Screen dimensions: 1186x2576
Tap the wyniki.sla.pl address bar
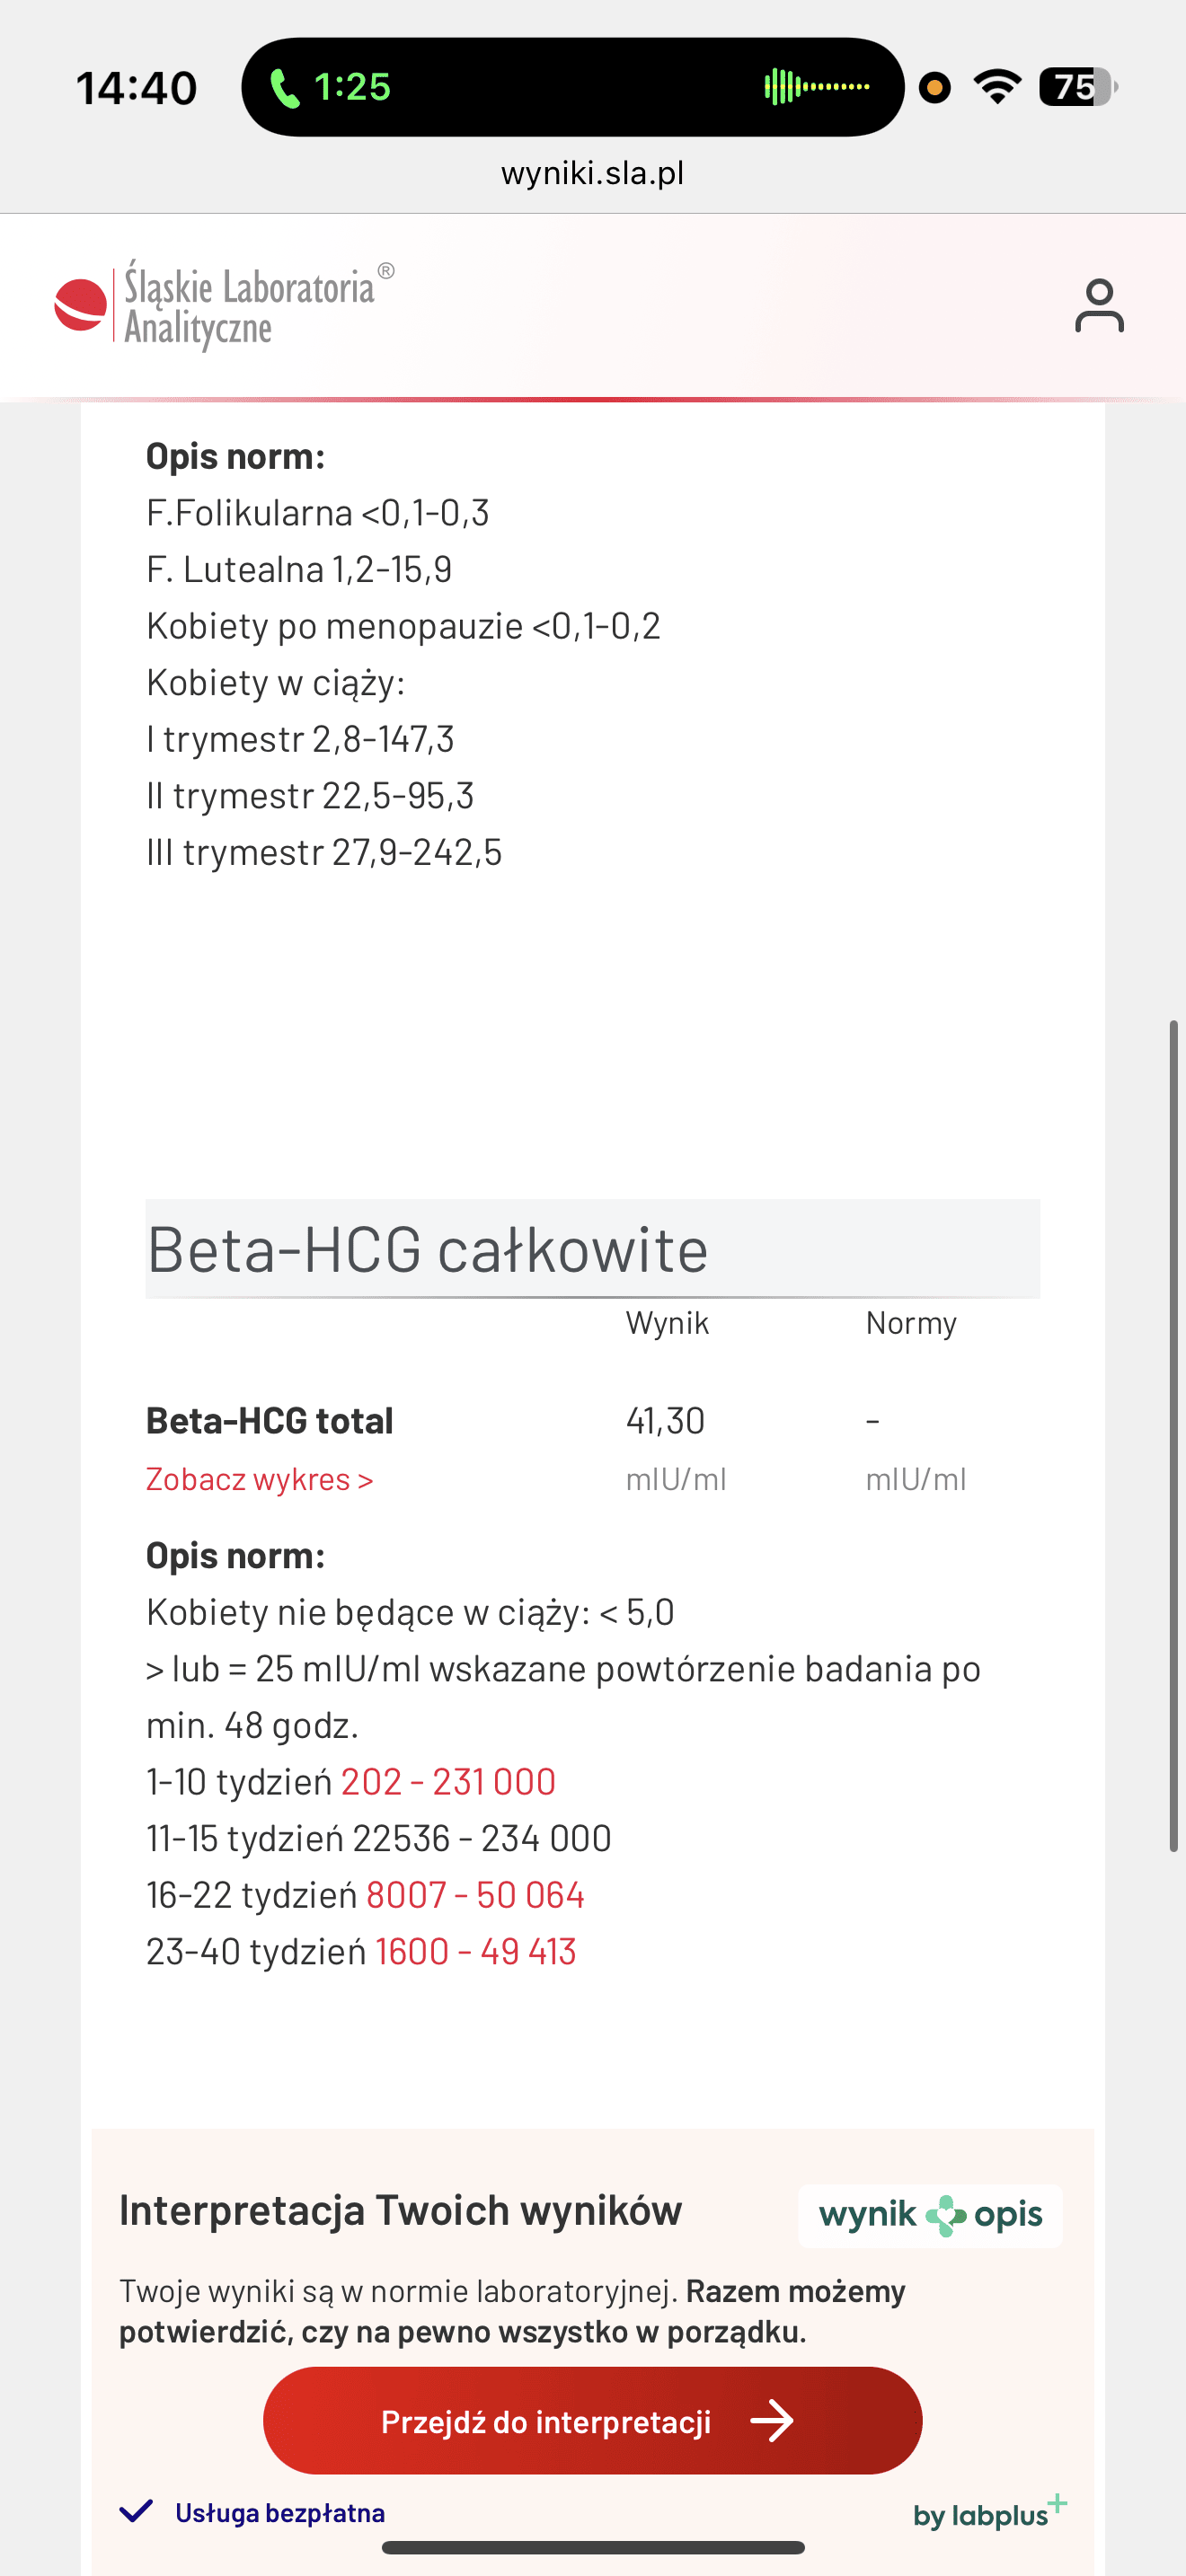[x=592, y=173]
